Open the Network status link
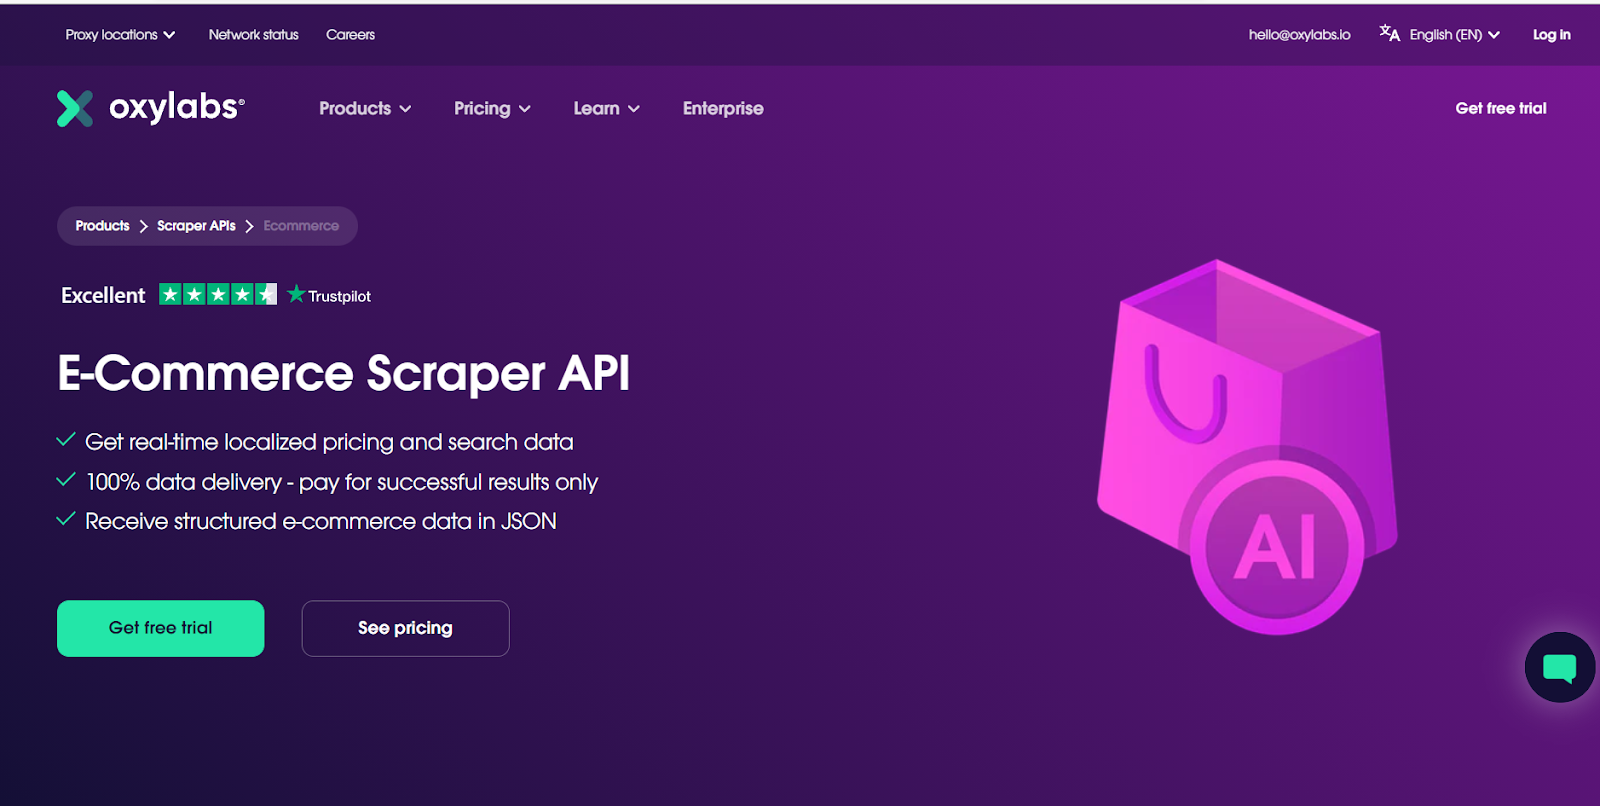Viewport: 1600px width, 806px height. [x=254, y=34]
